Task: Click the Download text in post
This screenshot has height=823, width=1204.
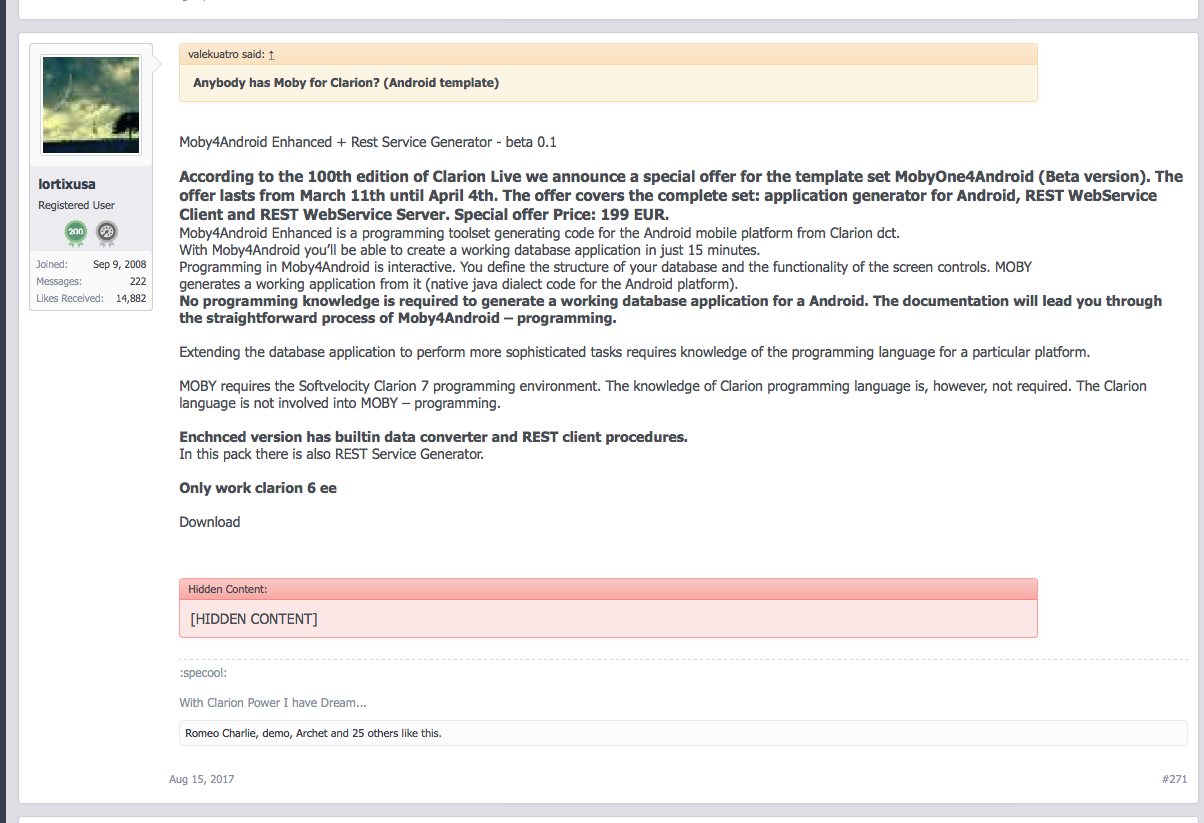Action: [x=210, y=522]
